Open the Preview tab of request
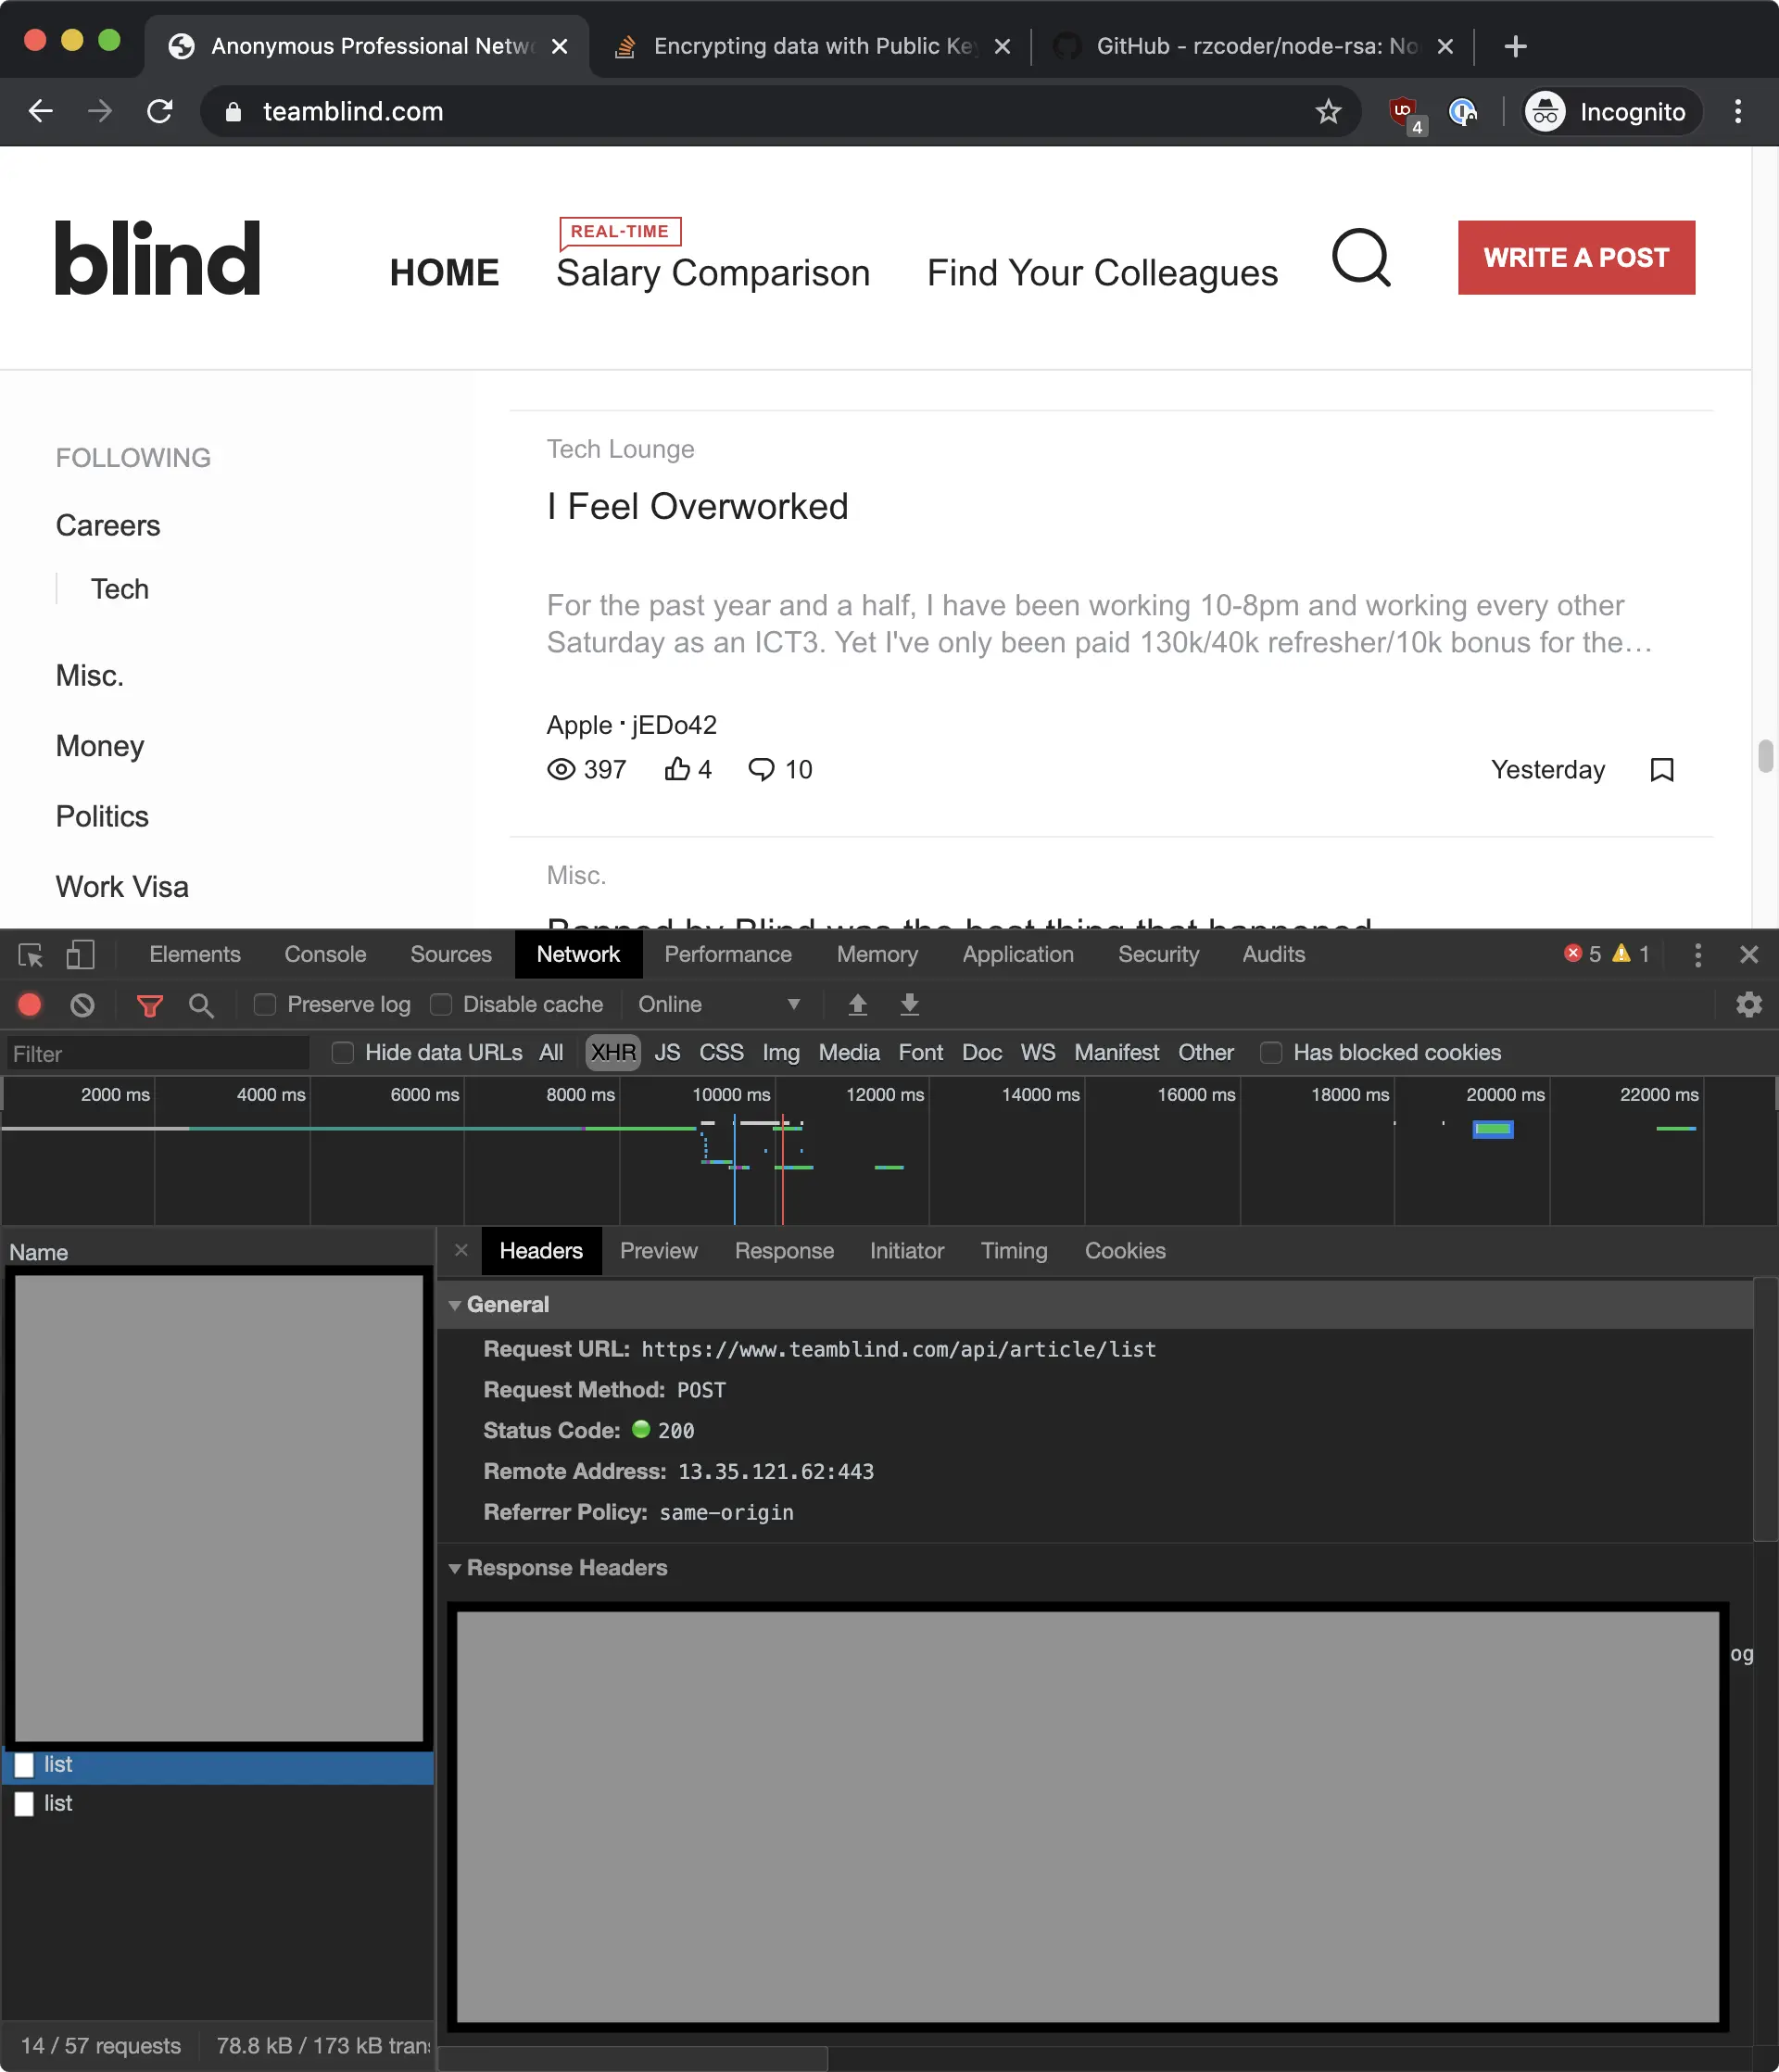 click(658, 1251)
